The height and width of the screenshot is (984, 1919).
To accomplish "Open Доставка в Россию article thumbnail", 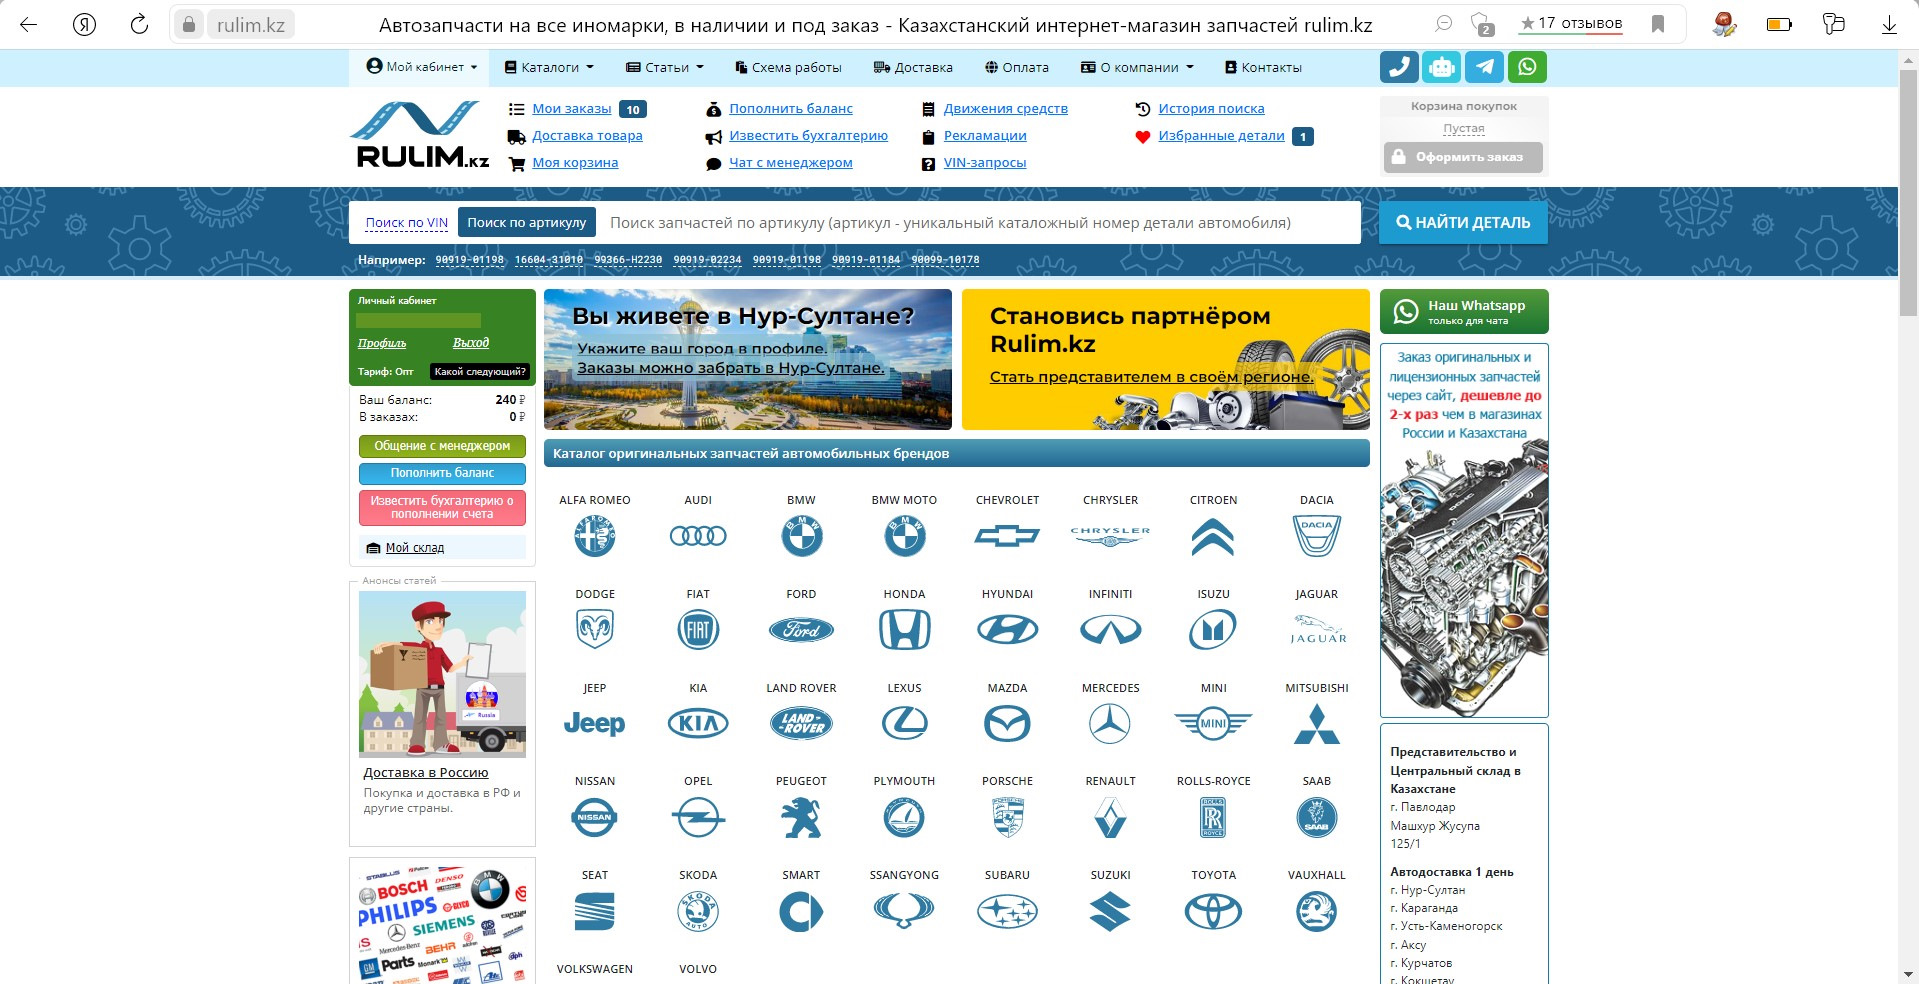I will click(442, 674).
